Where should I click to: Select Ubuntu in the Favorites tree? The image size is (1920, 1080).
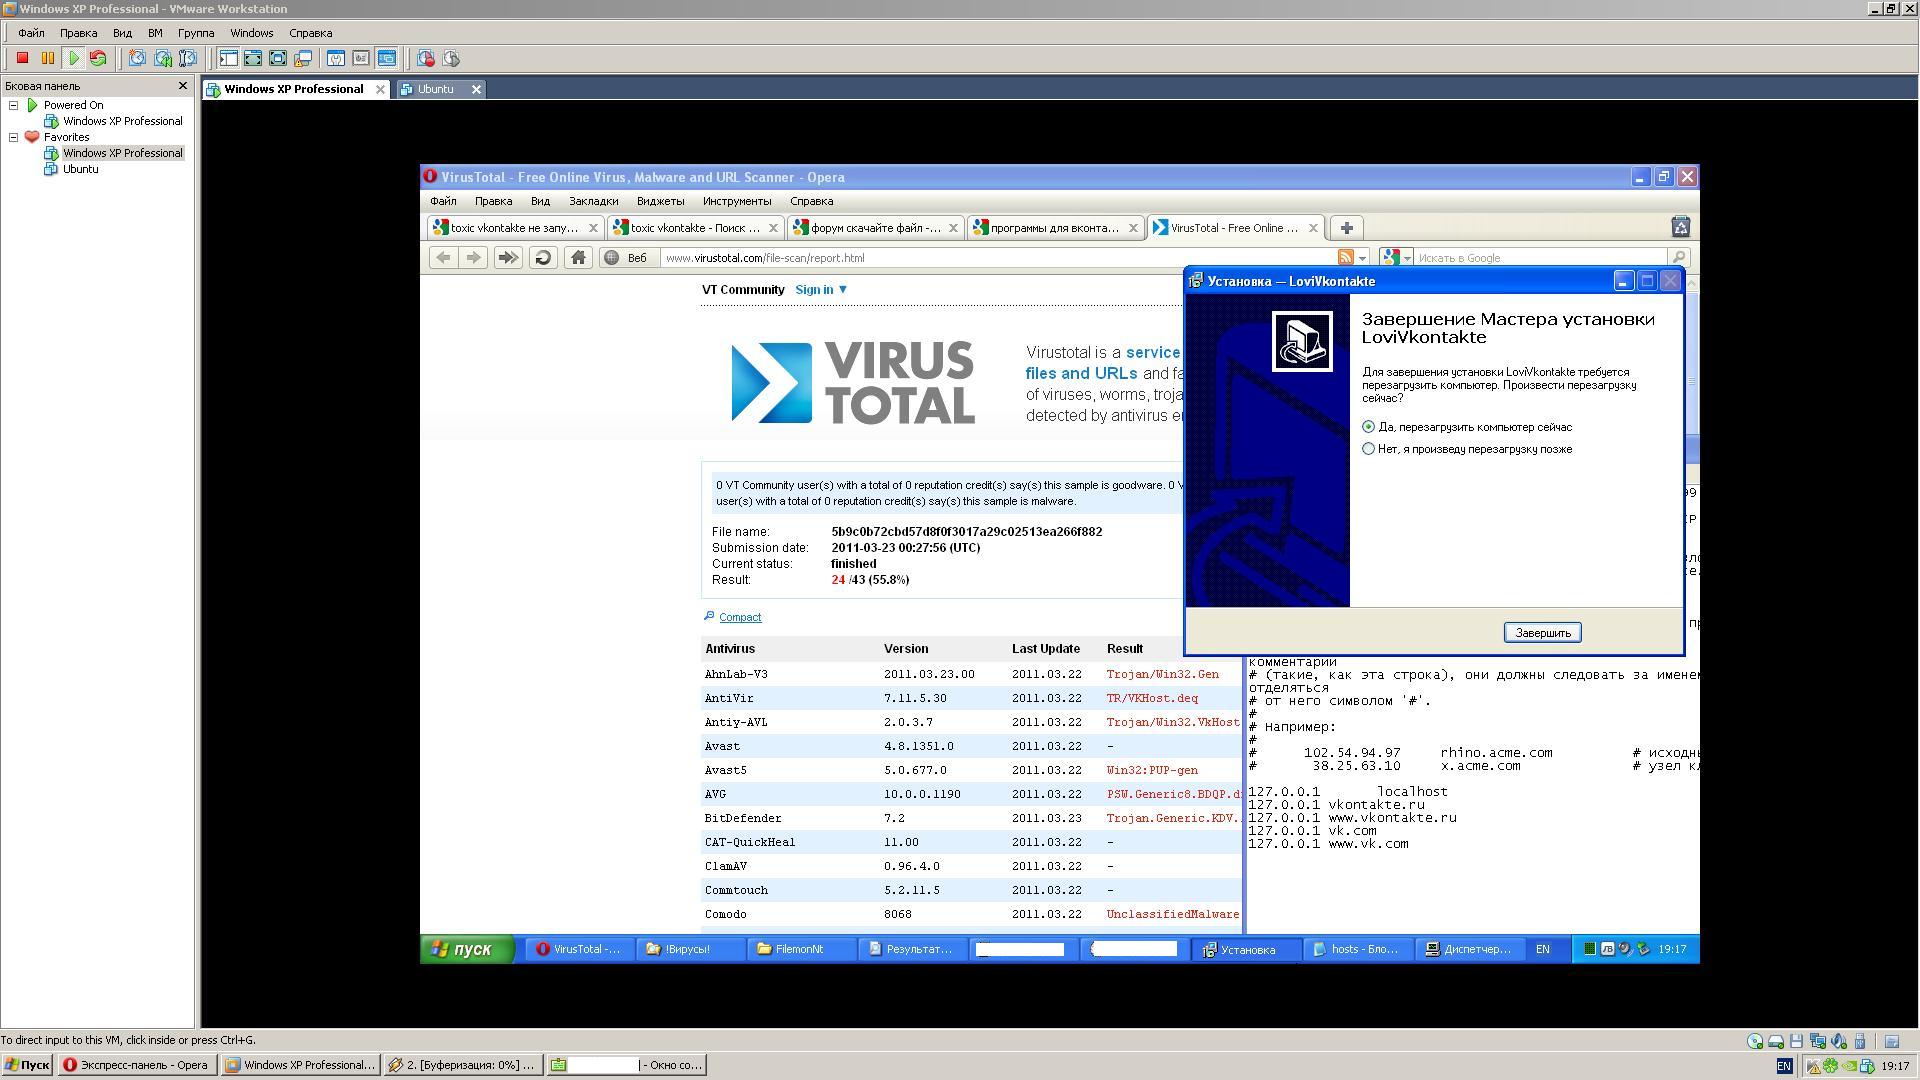[x=80, y=169]
